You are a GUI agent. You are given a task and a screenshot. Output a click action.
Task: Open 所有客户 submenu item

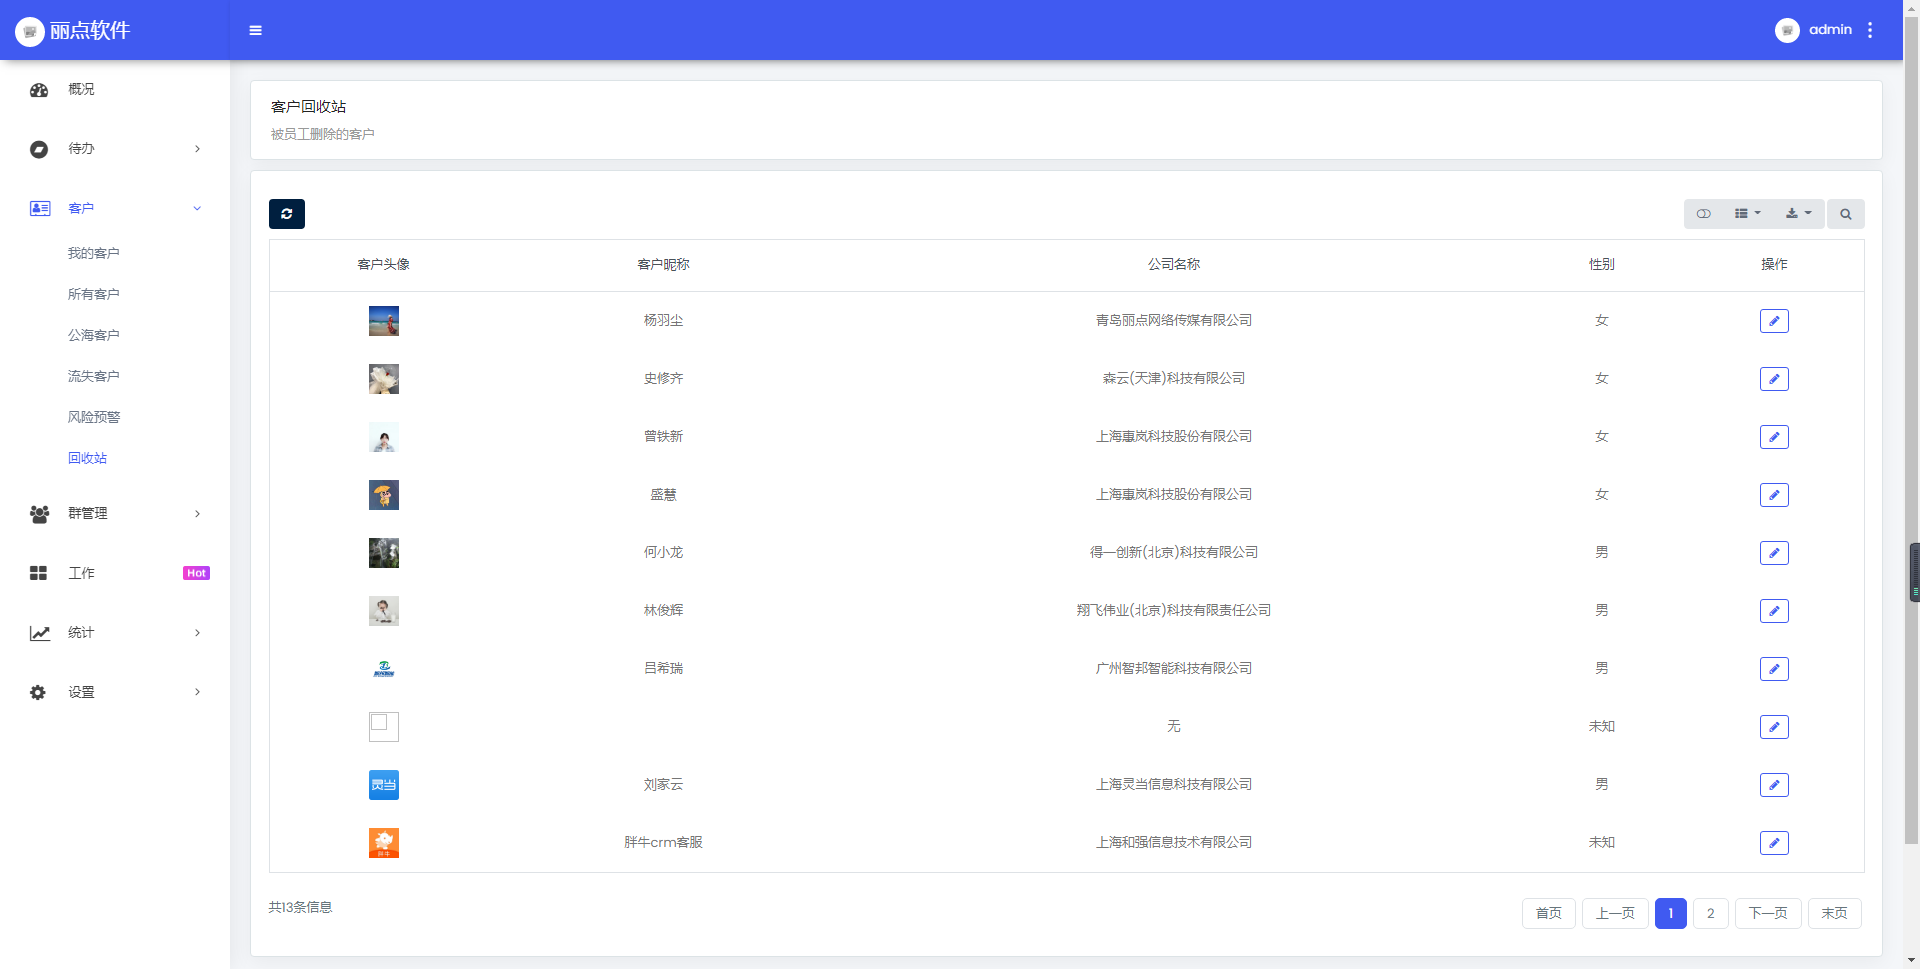coord(94,294)
